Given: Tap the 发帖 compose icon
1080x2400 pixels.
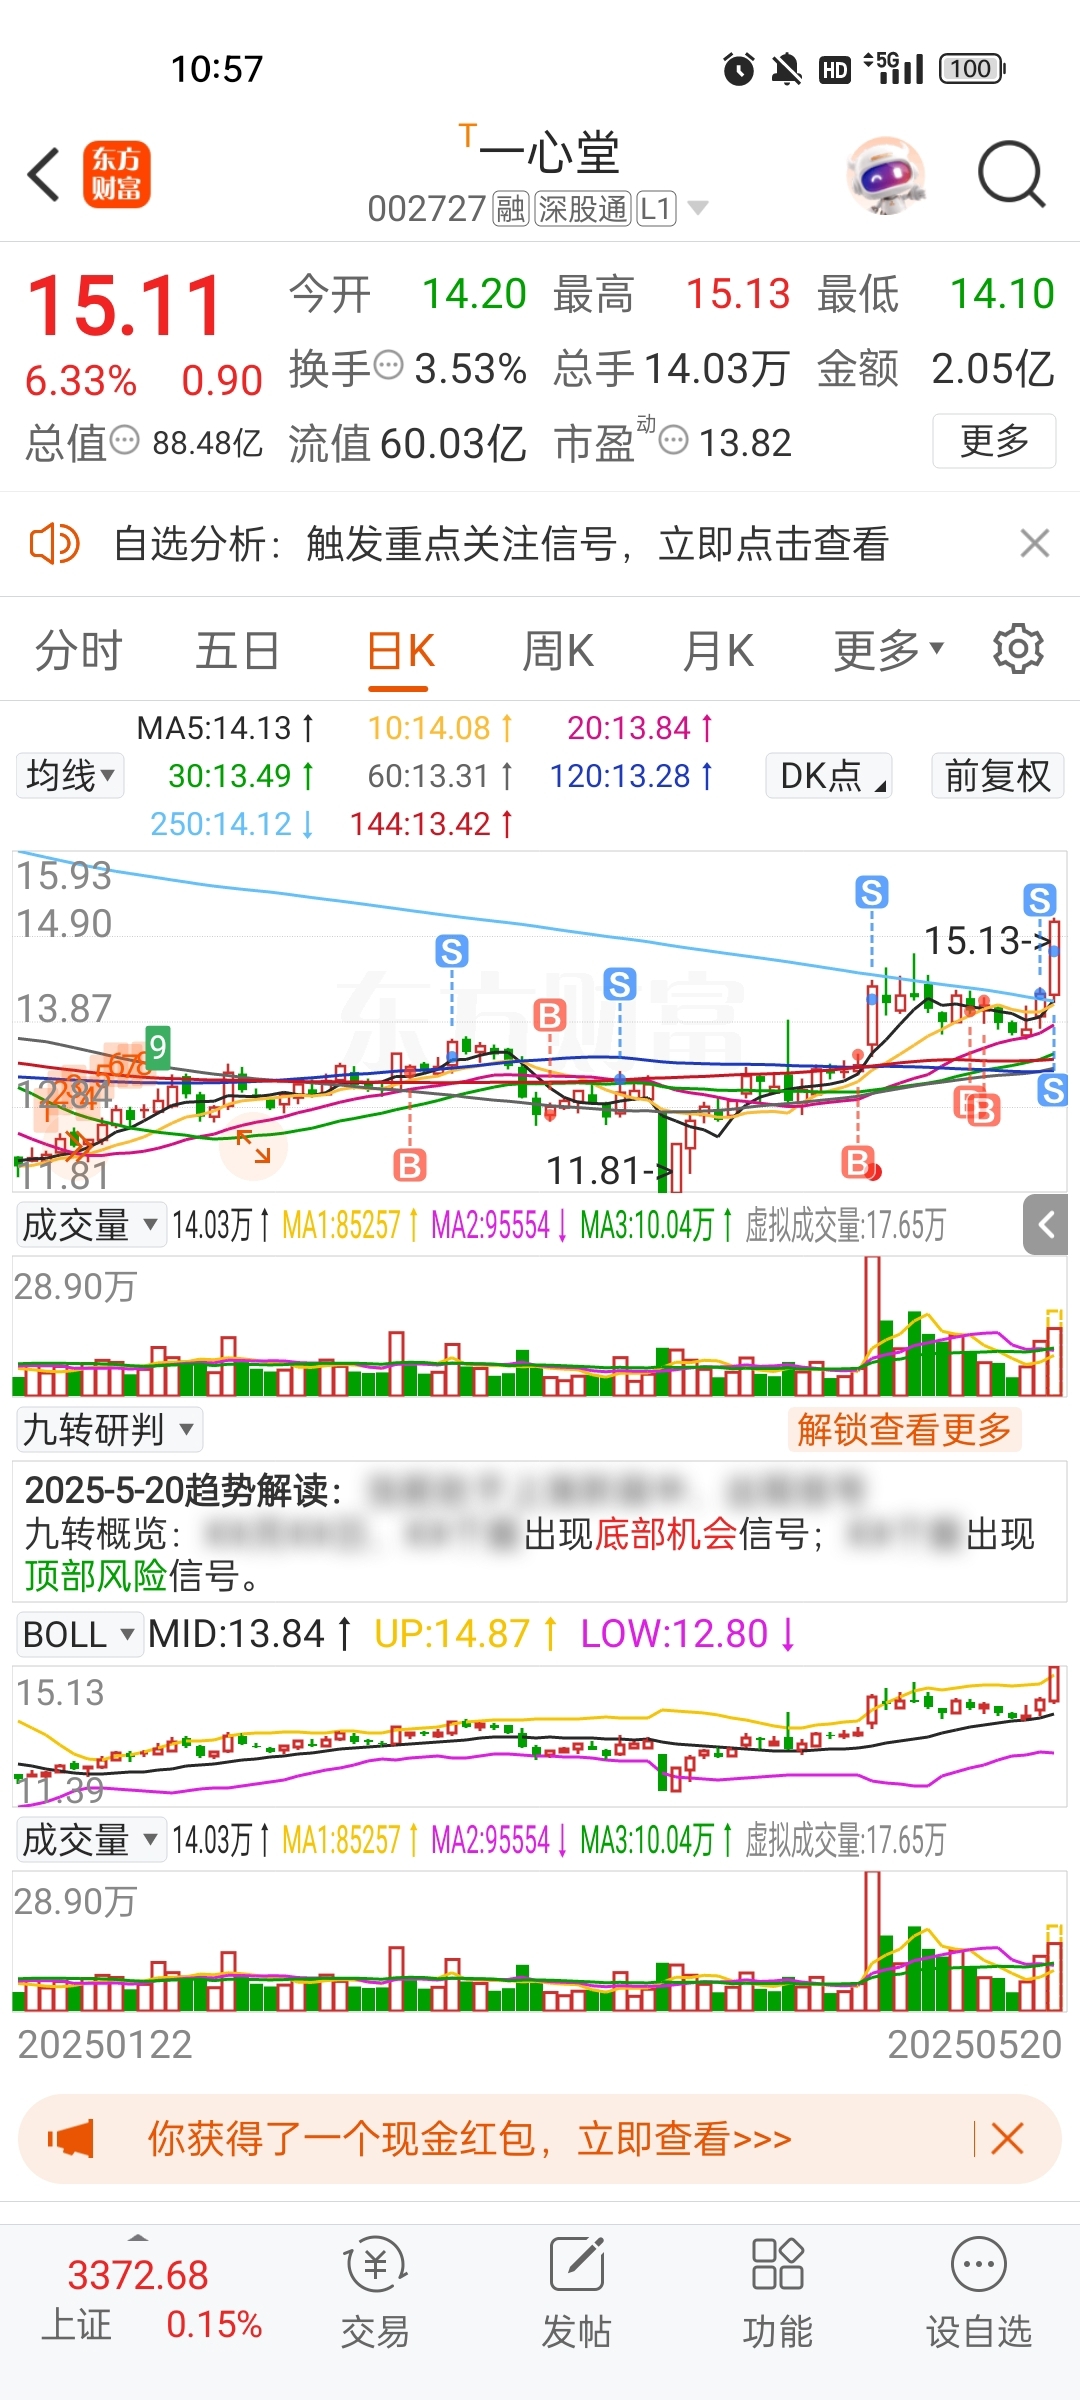Looking at the screenshot, I should pos(577,2264).
